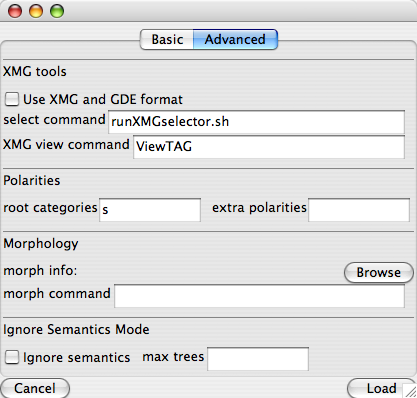Click the 'Ignore semantics' label text
This screenshot has height=398, width=417.
click(76, 358)
